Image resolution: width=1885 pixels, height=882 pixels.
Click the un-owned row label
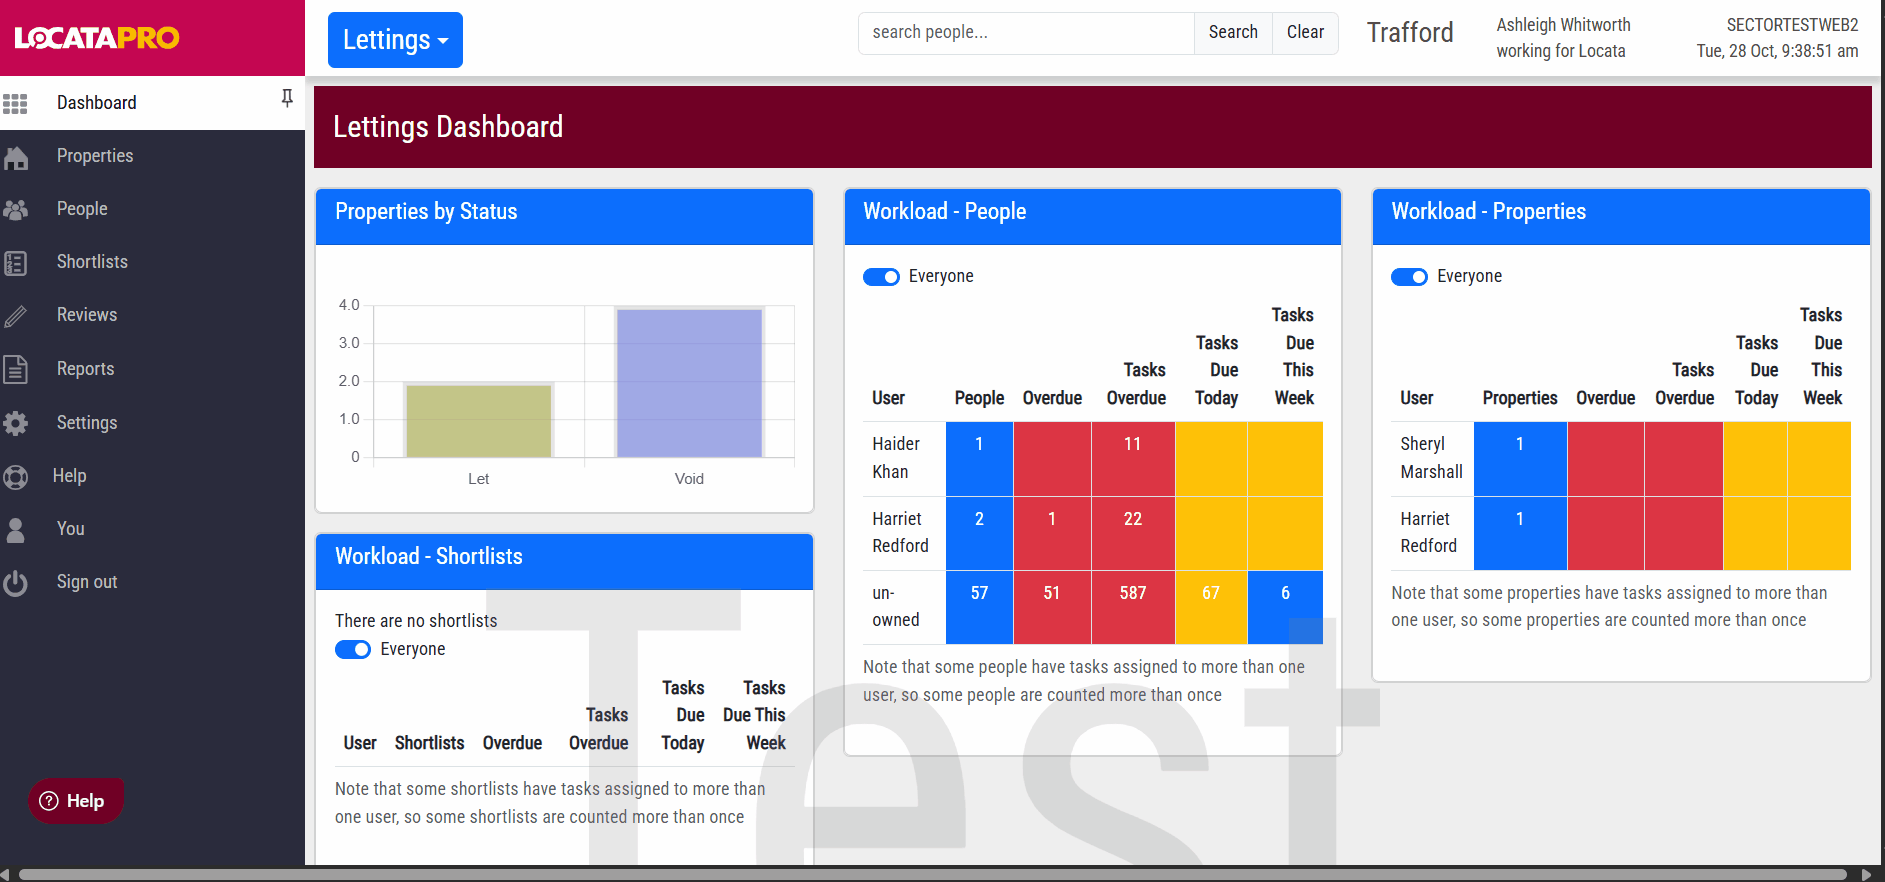pos(896,607)
